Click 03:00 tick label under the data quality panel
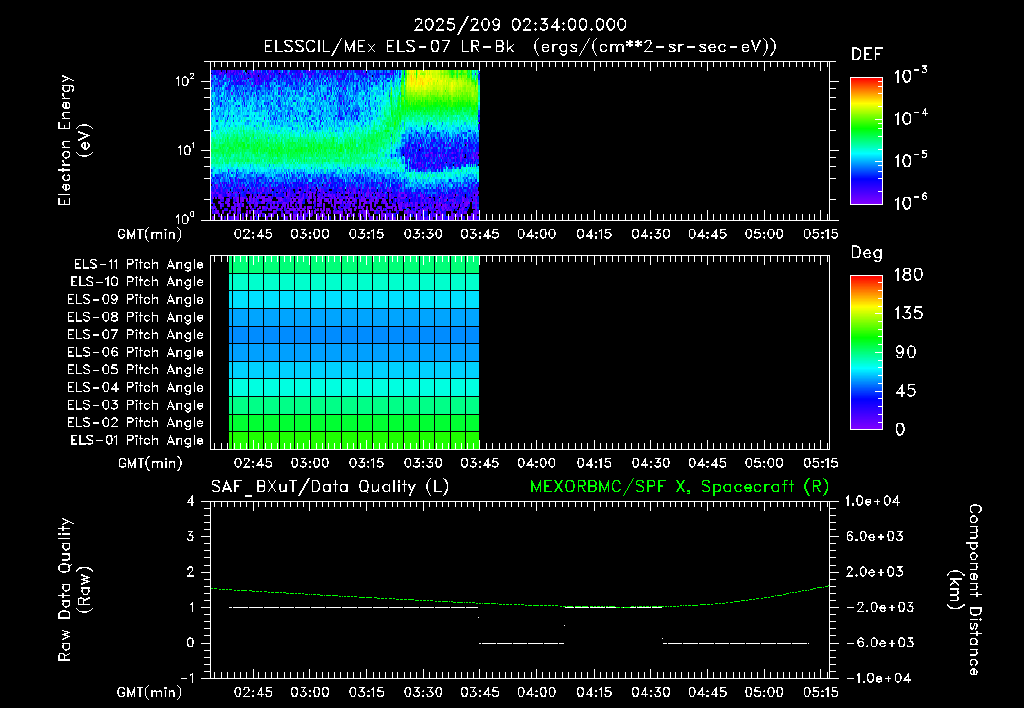The height and width of the screenshot is (708, 1024). pyautogui.click(x=310, y=692)
